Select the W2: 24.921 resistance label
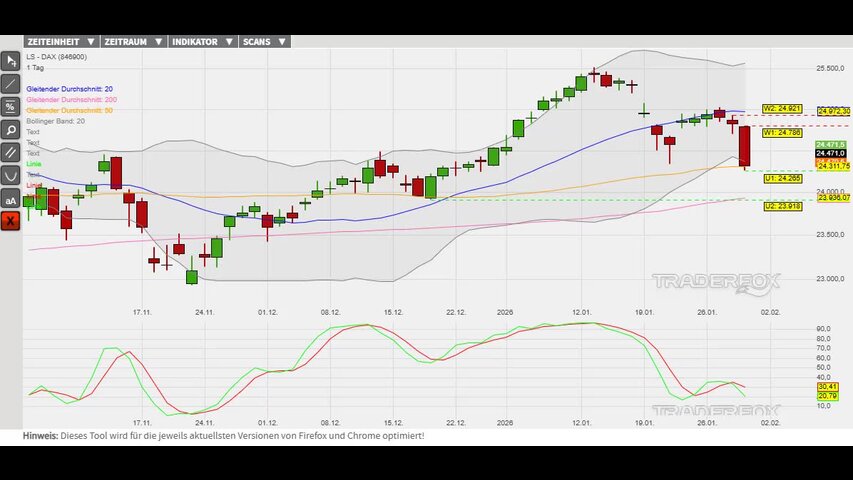853x480 pixels. point(782,108)
